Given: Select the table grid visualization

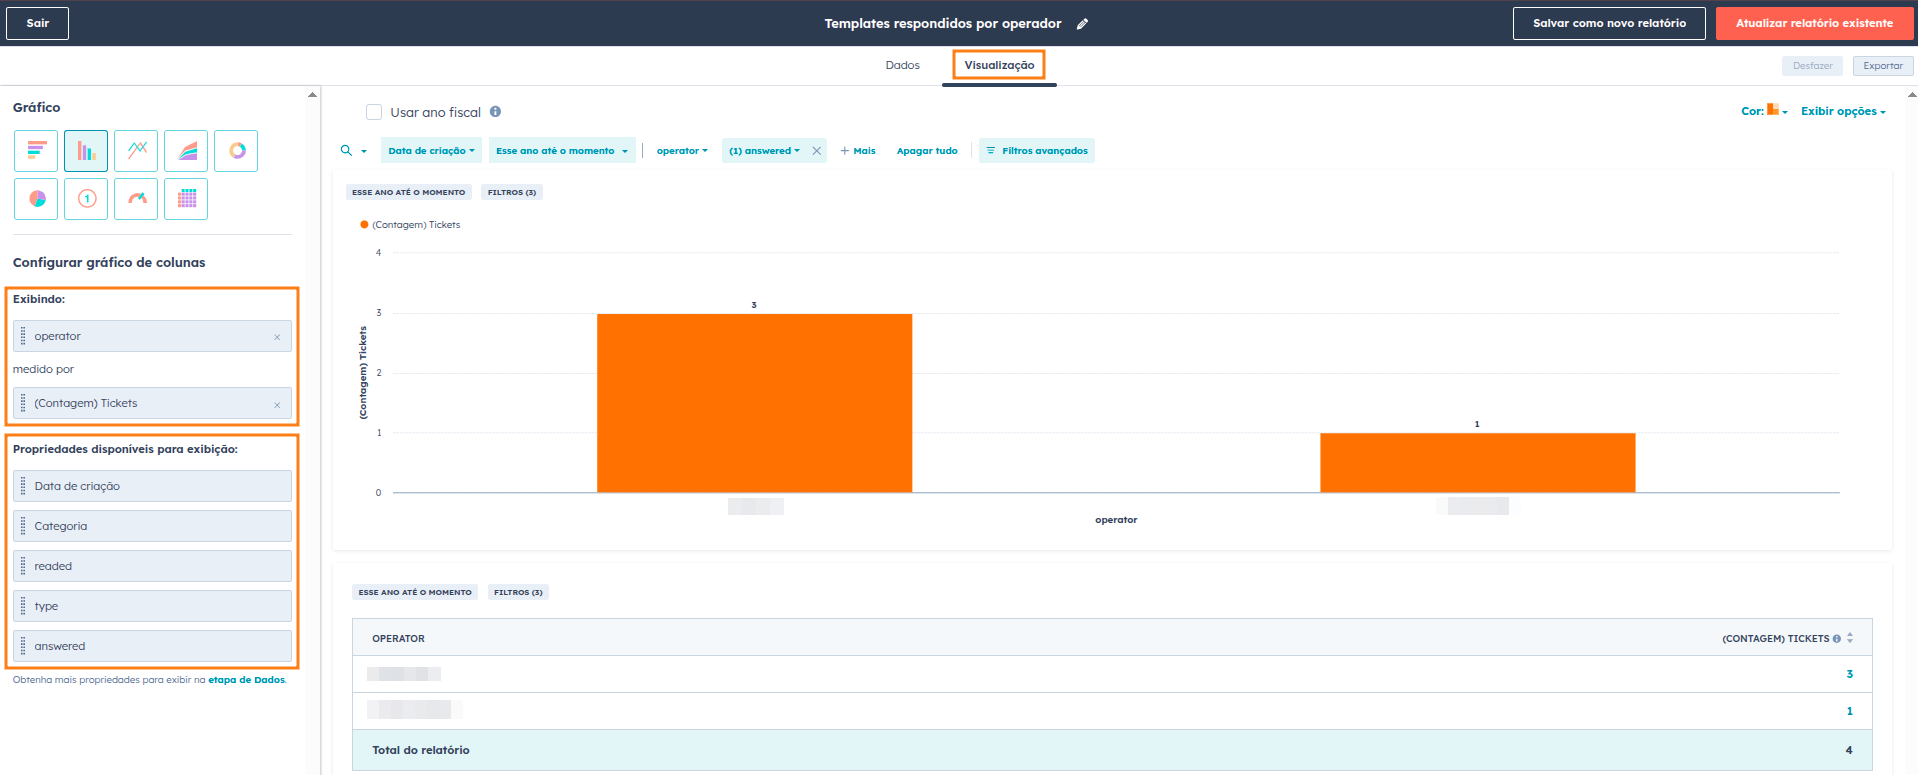Looking at the screenshot, I should click(187, 199).
